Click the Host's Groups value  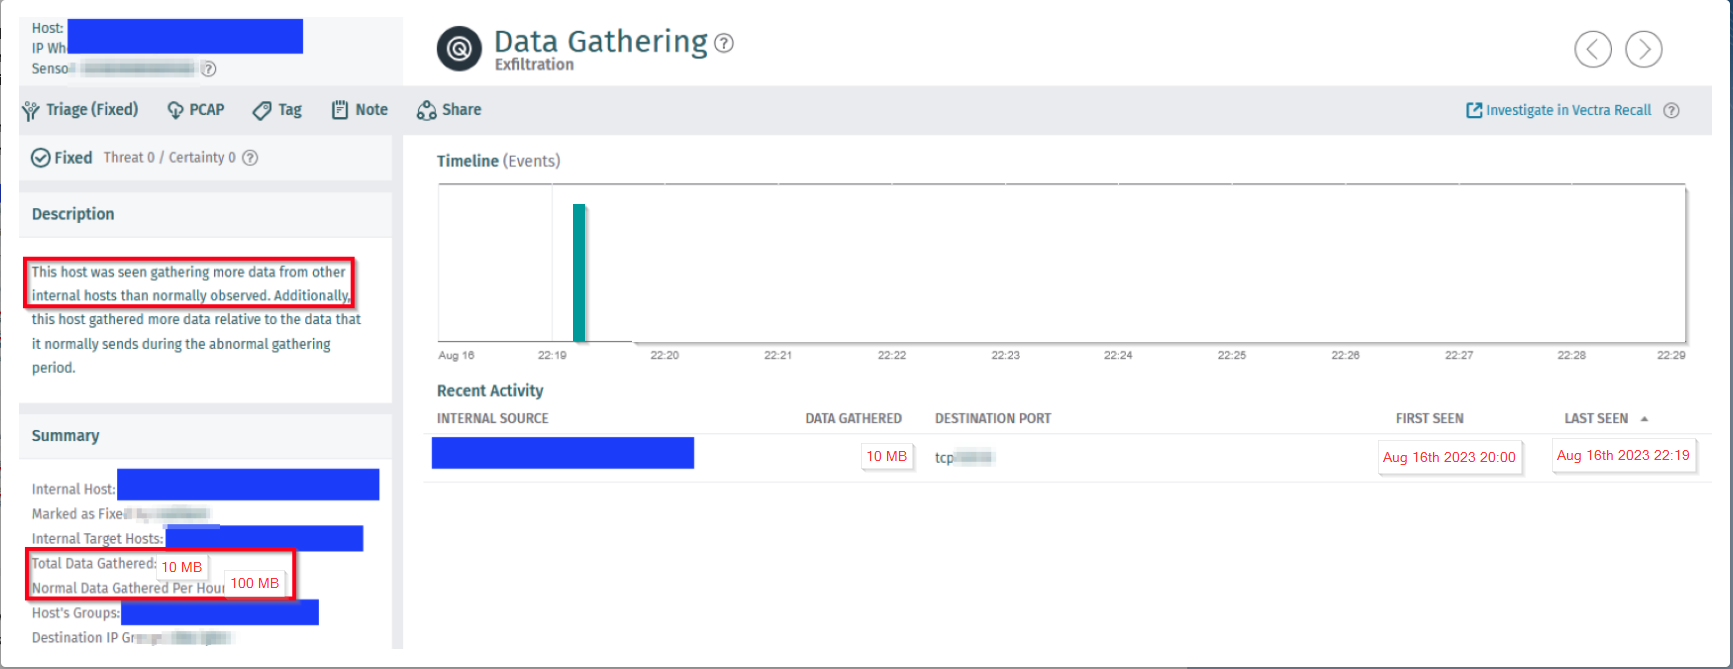(x=220, y=612)
